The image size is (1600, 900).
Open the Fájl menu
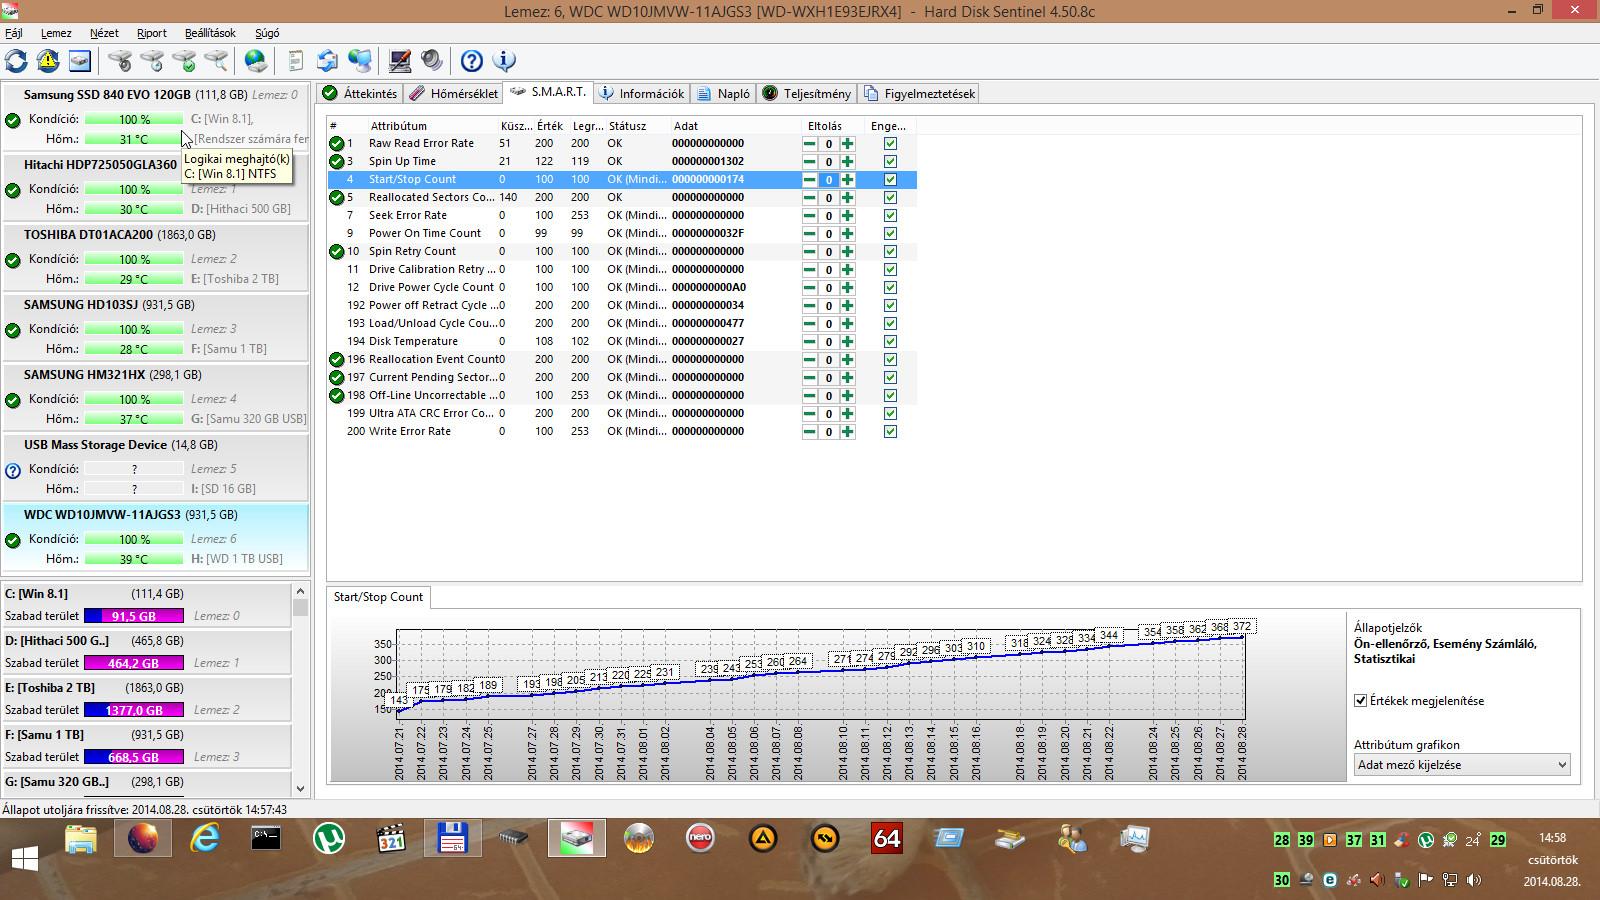click(x=14, y=33)
